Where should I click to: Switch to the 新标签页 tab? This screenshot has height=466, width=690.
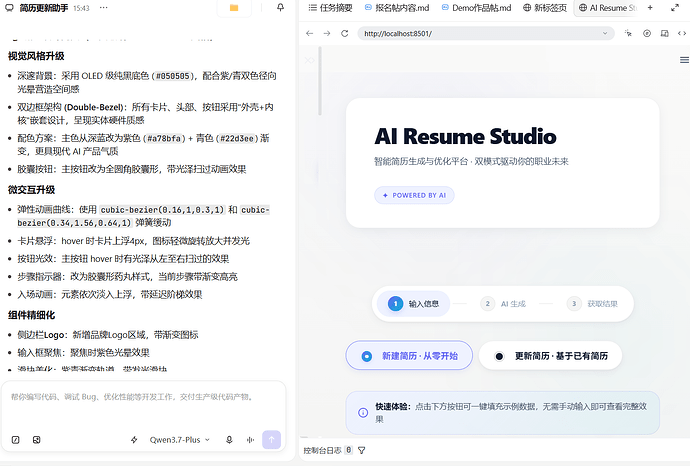tap(545, 8)
